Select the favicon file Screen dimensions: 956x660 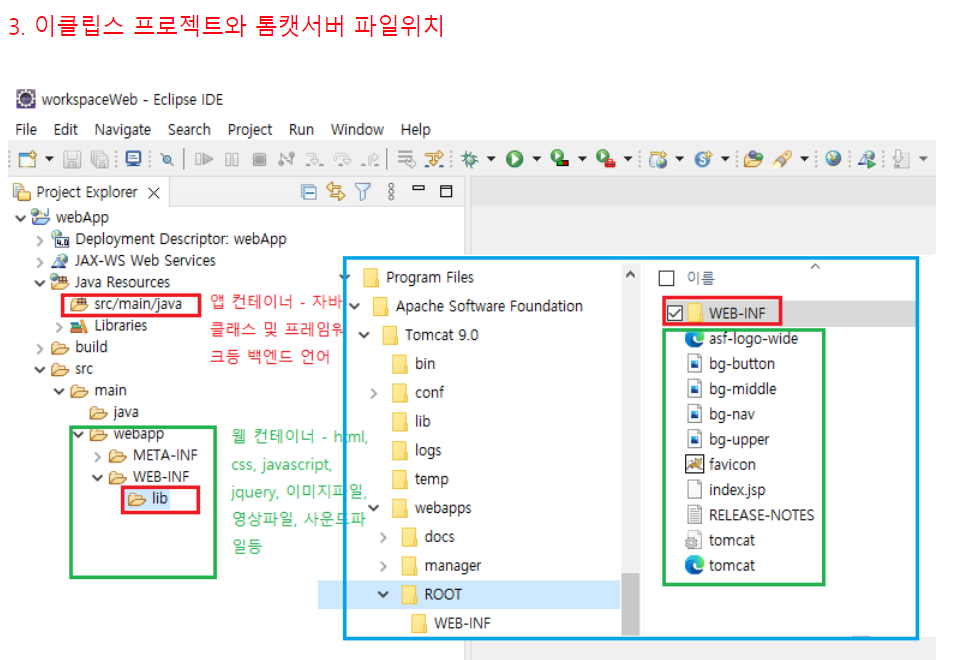point(732,465)
